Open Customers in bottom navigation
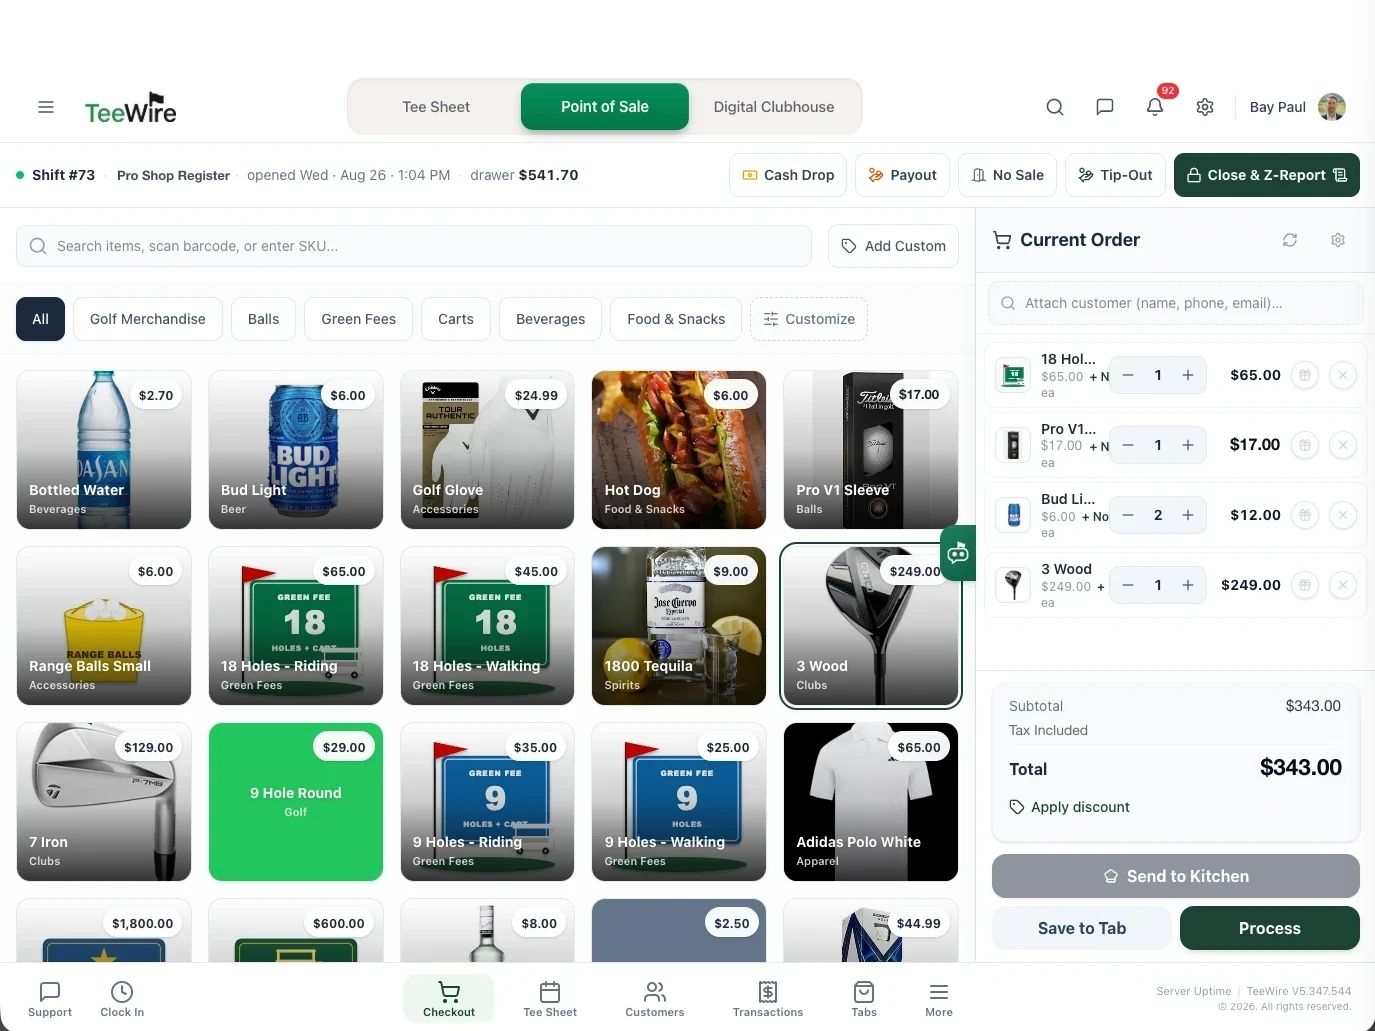The image size is (1375, 1031). click(x=655, y=998)
